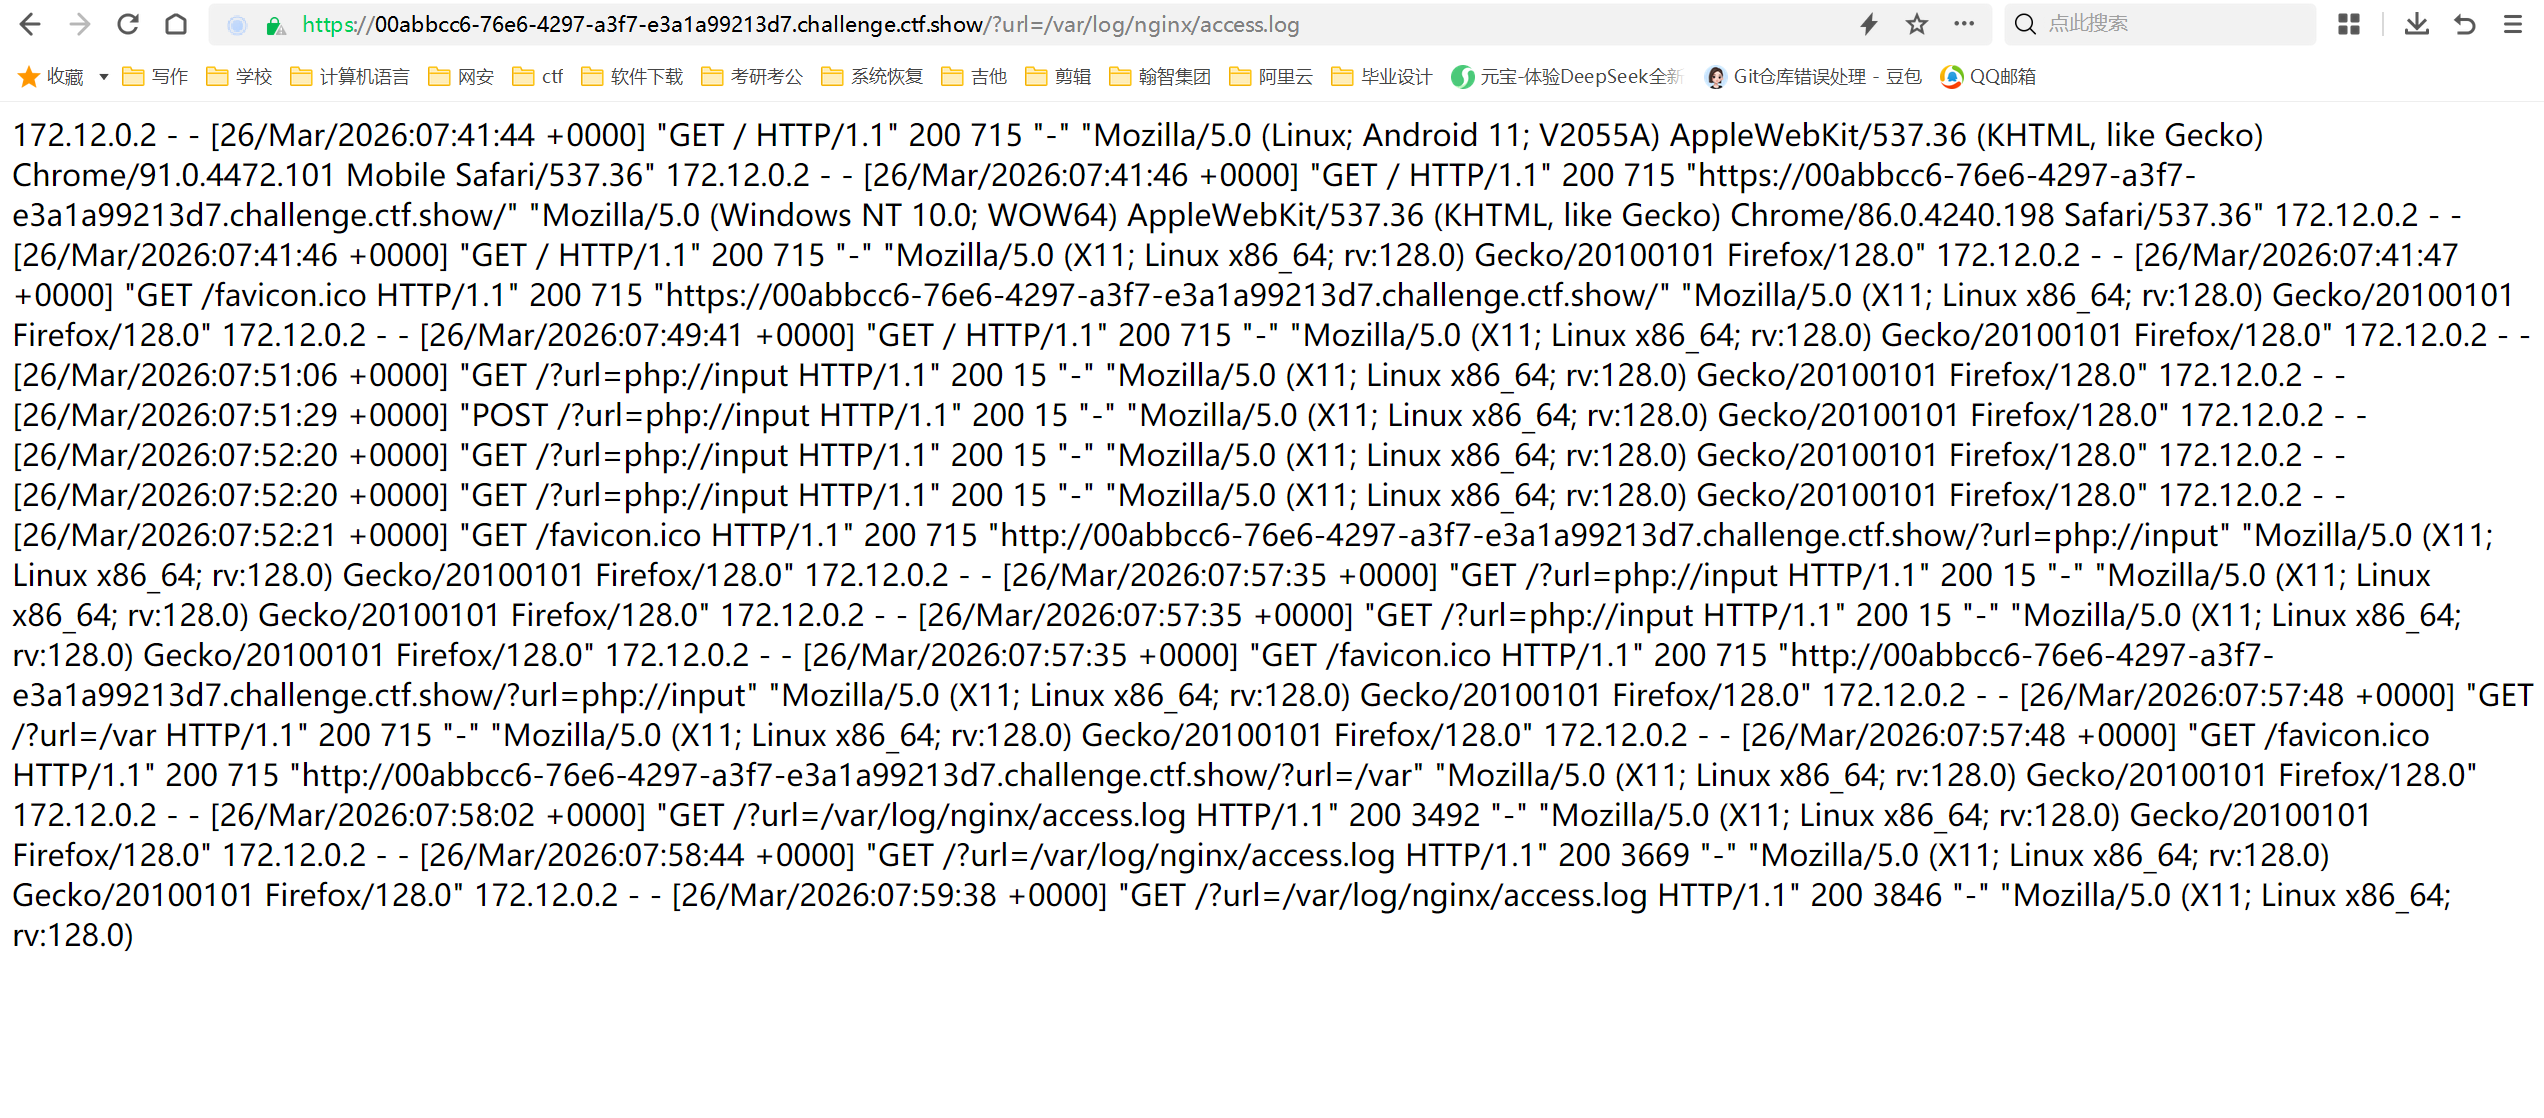Image resolution: width=2544 pixels, height=1118 pixels.
Task: Open the extensions grid icon
Action: coord(2349,24)
